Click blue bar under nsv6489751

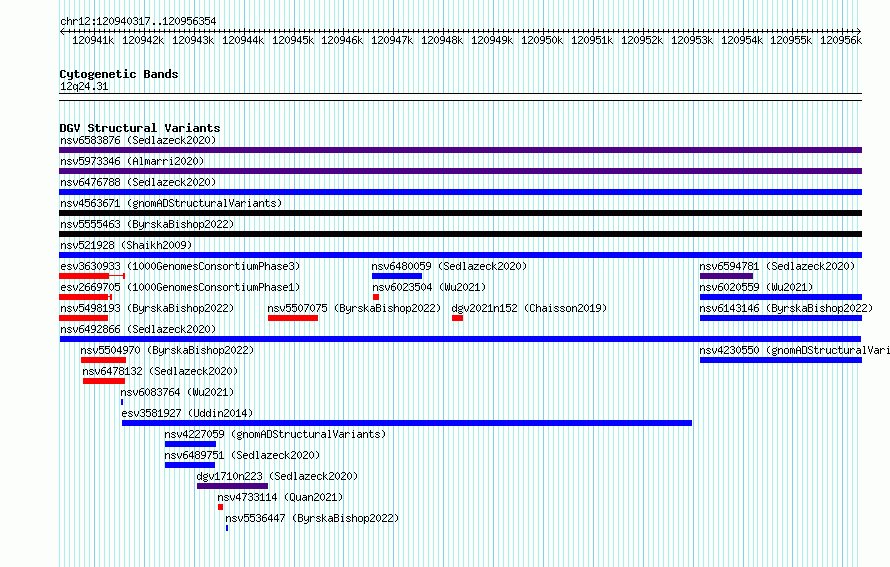(x=190, y=465)
